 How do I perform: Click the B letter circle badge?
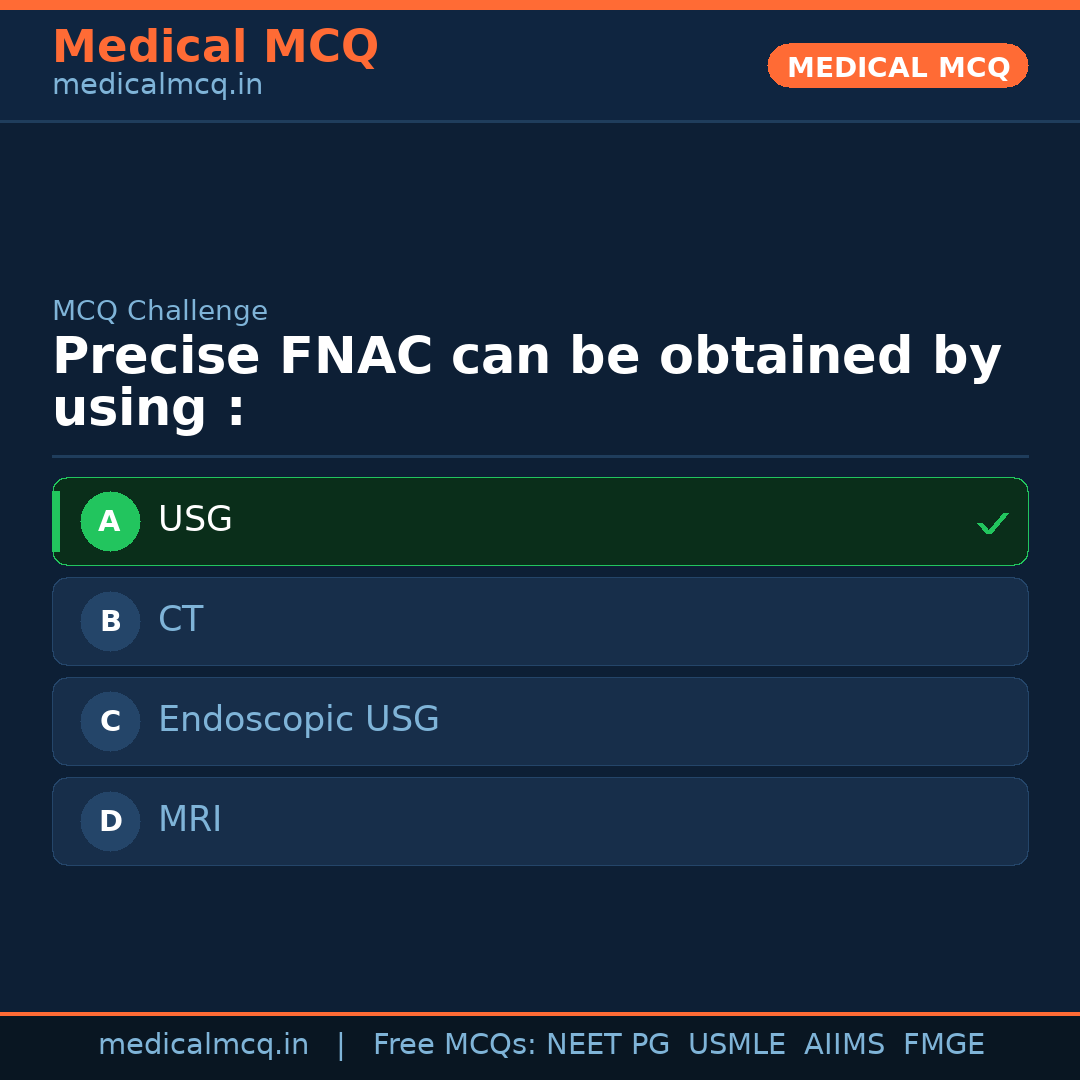click(x=110, y=622)
